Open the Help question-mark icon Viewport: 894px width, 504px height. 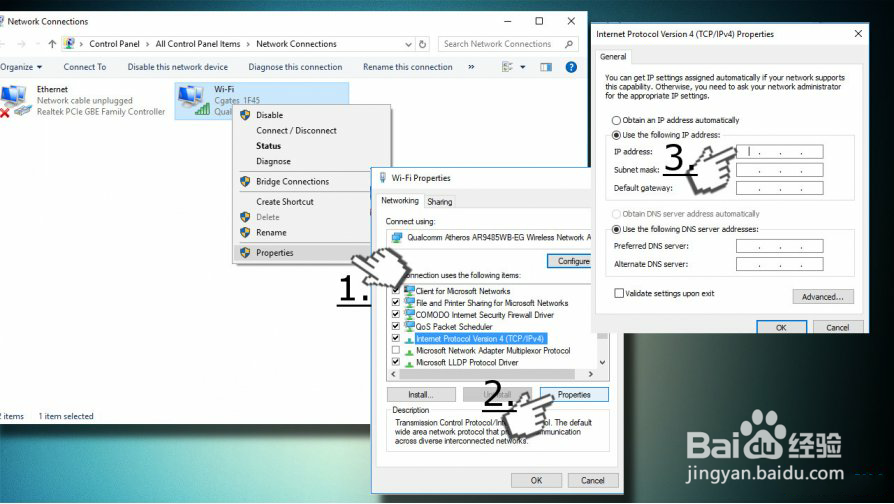[x=571, y=67]
